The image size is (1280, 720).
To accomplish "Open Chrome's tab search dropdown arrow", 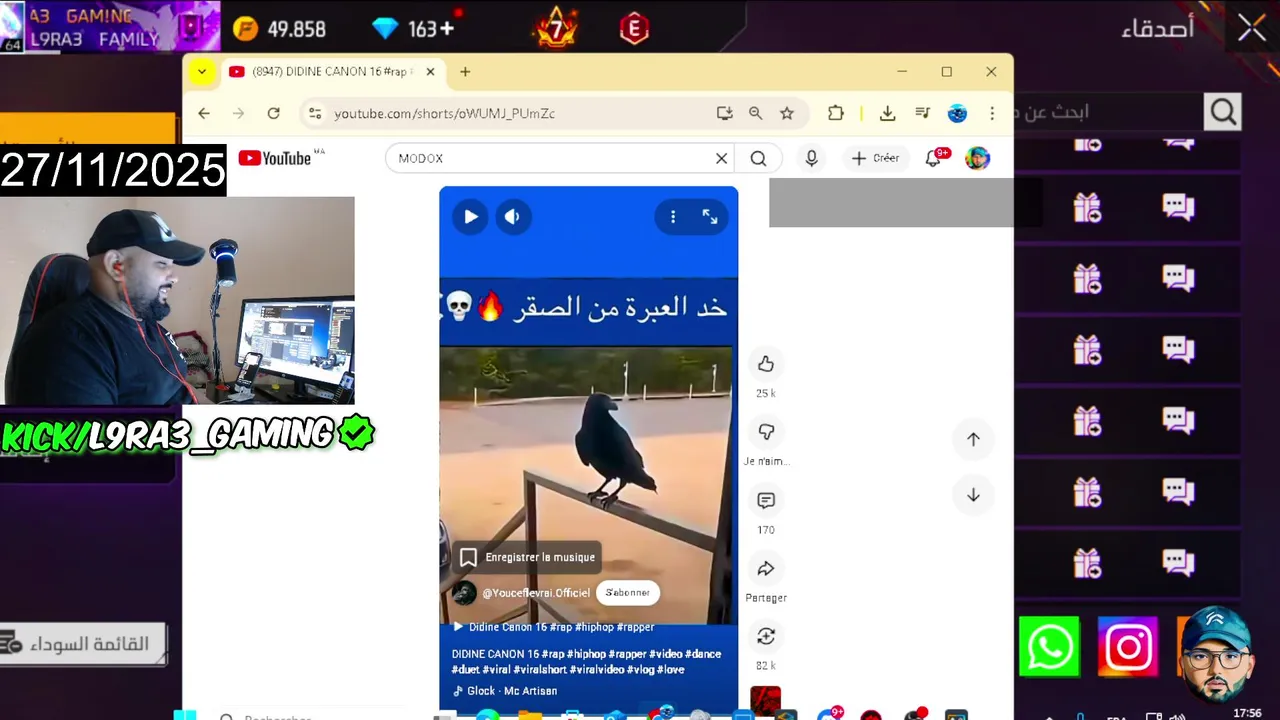I will click(202, 72).
